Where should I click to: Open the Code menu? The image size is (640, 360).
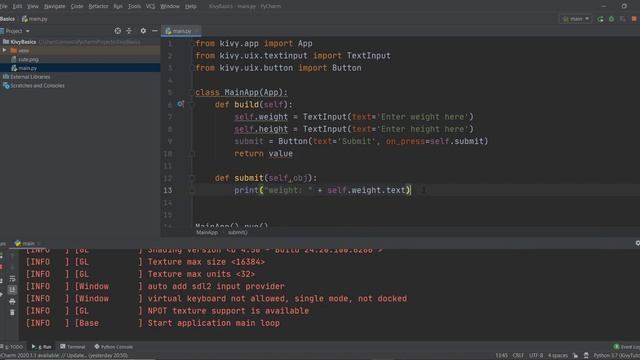point(77,6)
